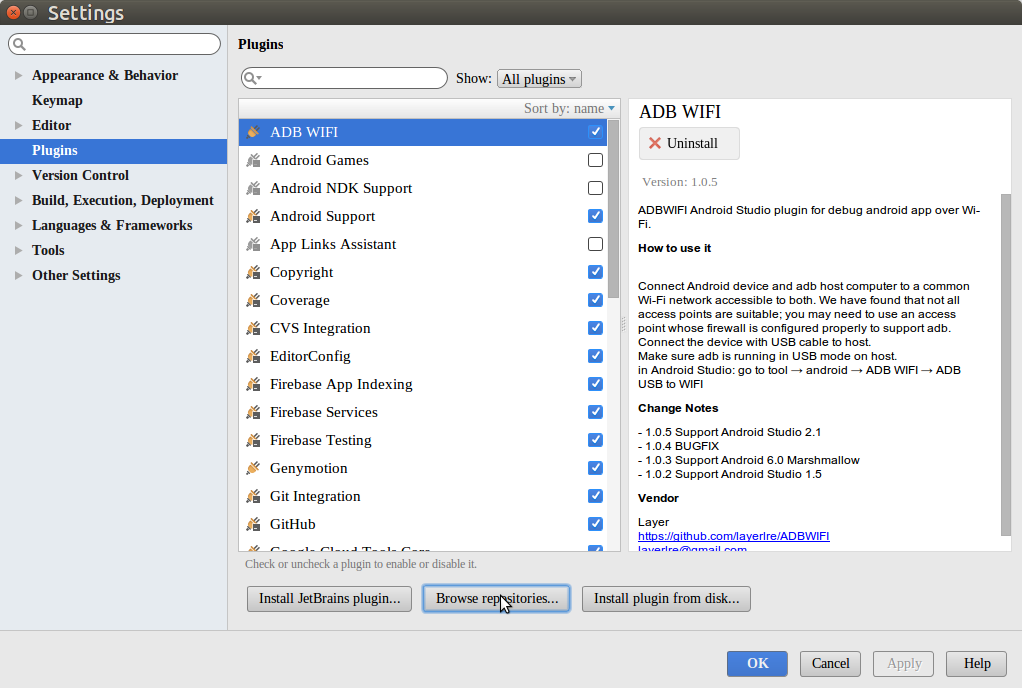Expand Languages & Frameworks arrow
Viewport: 1022px width, 688px height.
(18, 225)
